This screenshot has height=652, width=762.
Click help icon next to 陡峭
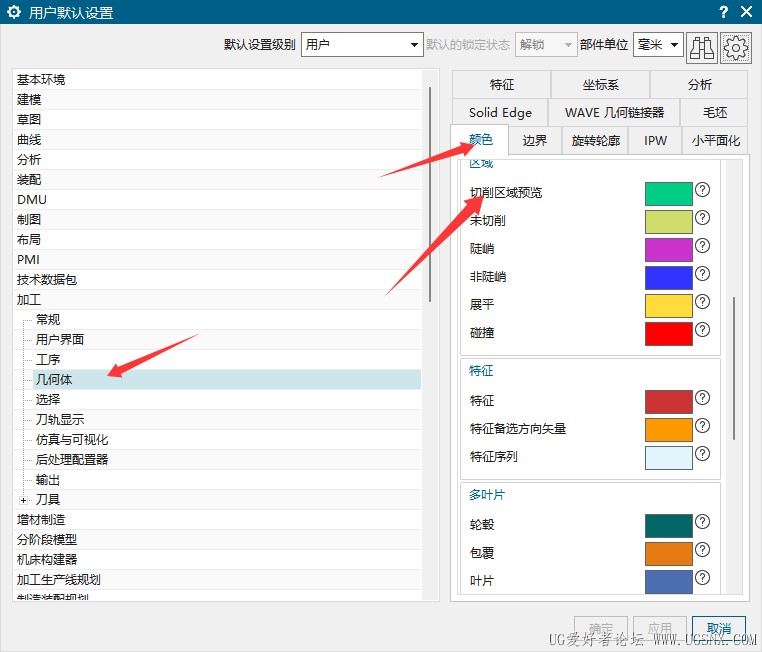702,246
